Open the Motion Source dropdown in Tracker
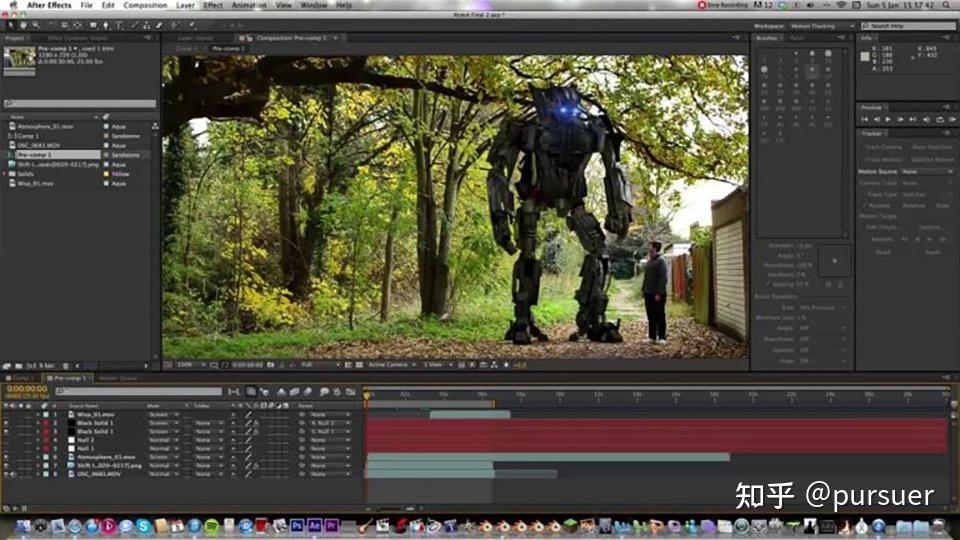 (x=926, y=172)
